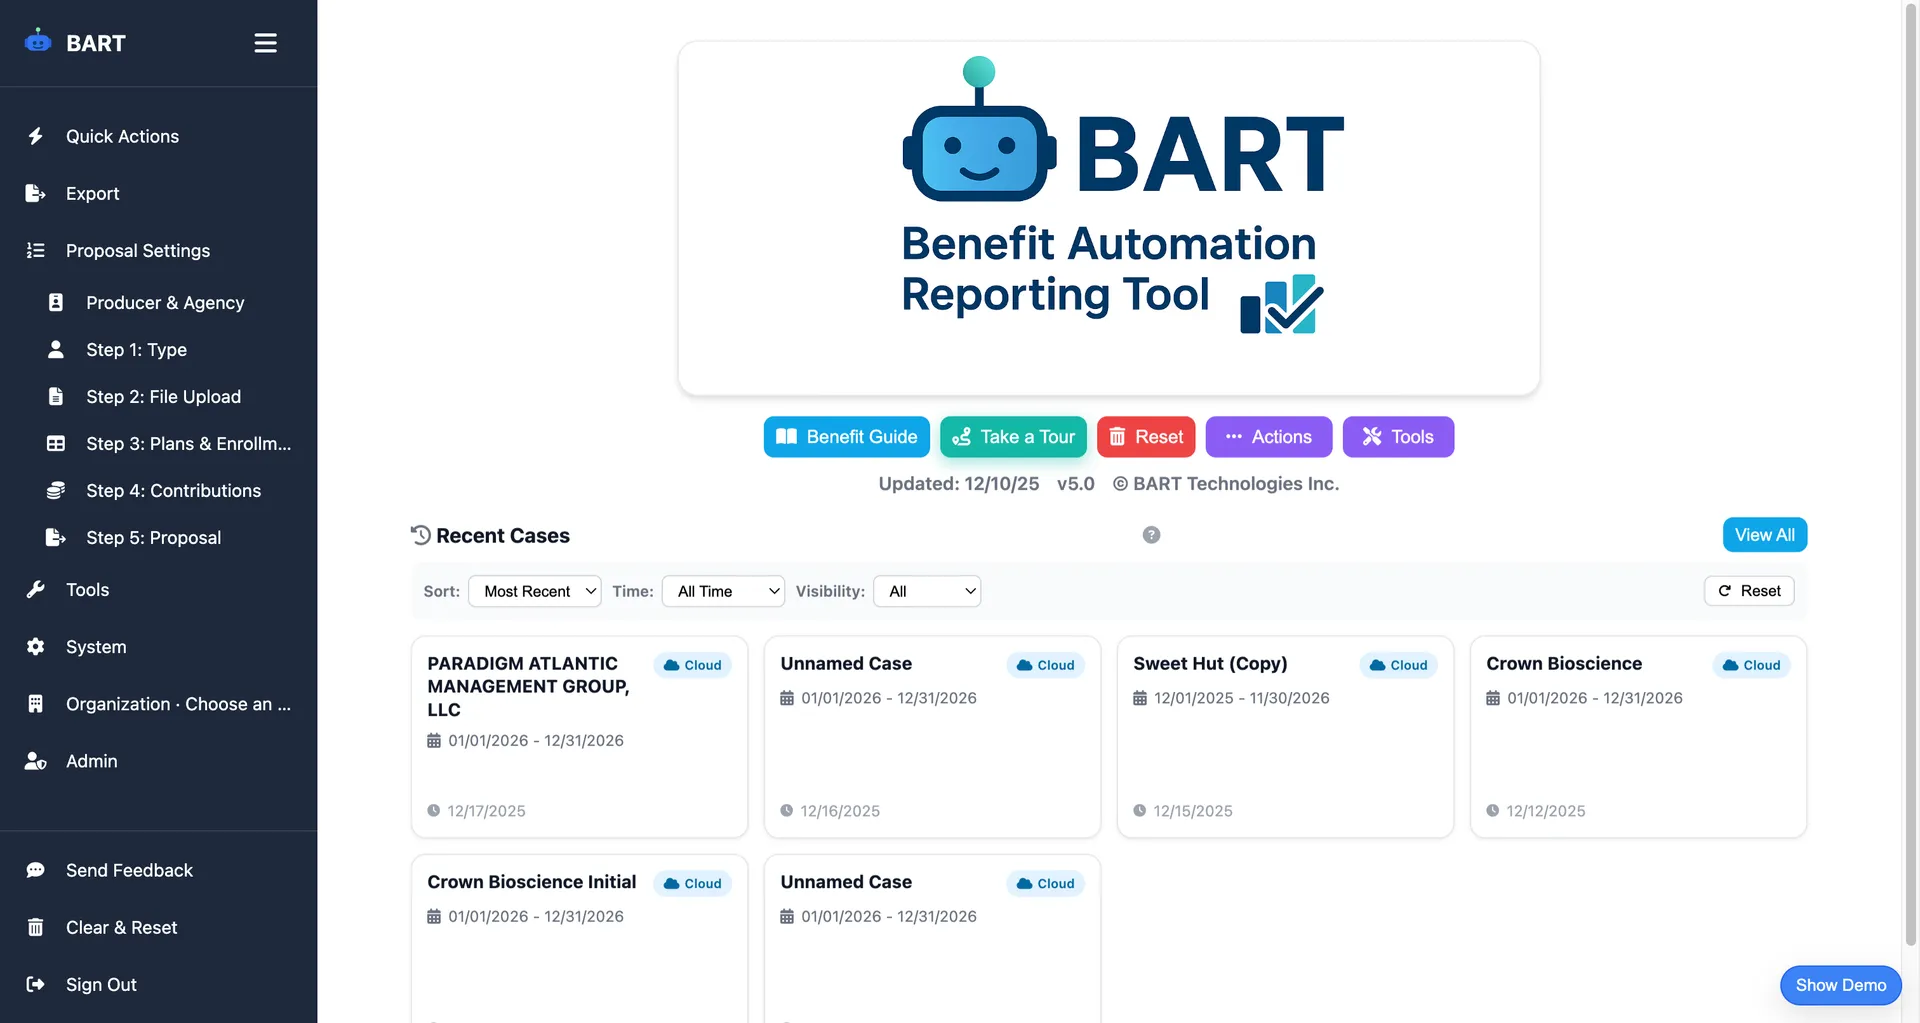Select Step 4: Contributions in sidebar
Screen dimensions: 1920x1023
[173, 491]
